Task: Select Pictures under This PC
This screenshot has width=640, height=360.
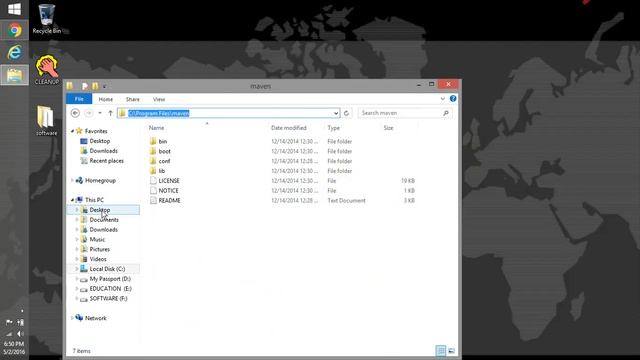Action: [100, 249]
